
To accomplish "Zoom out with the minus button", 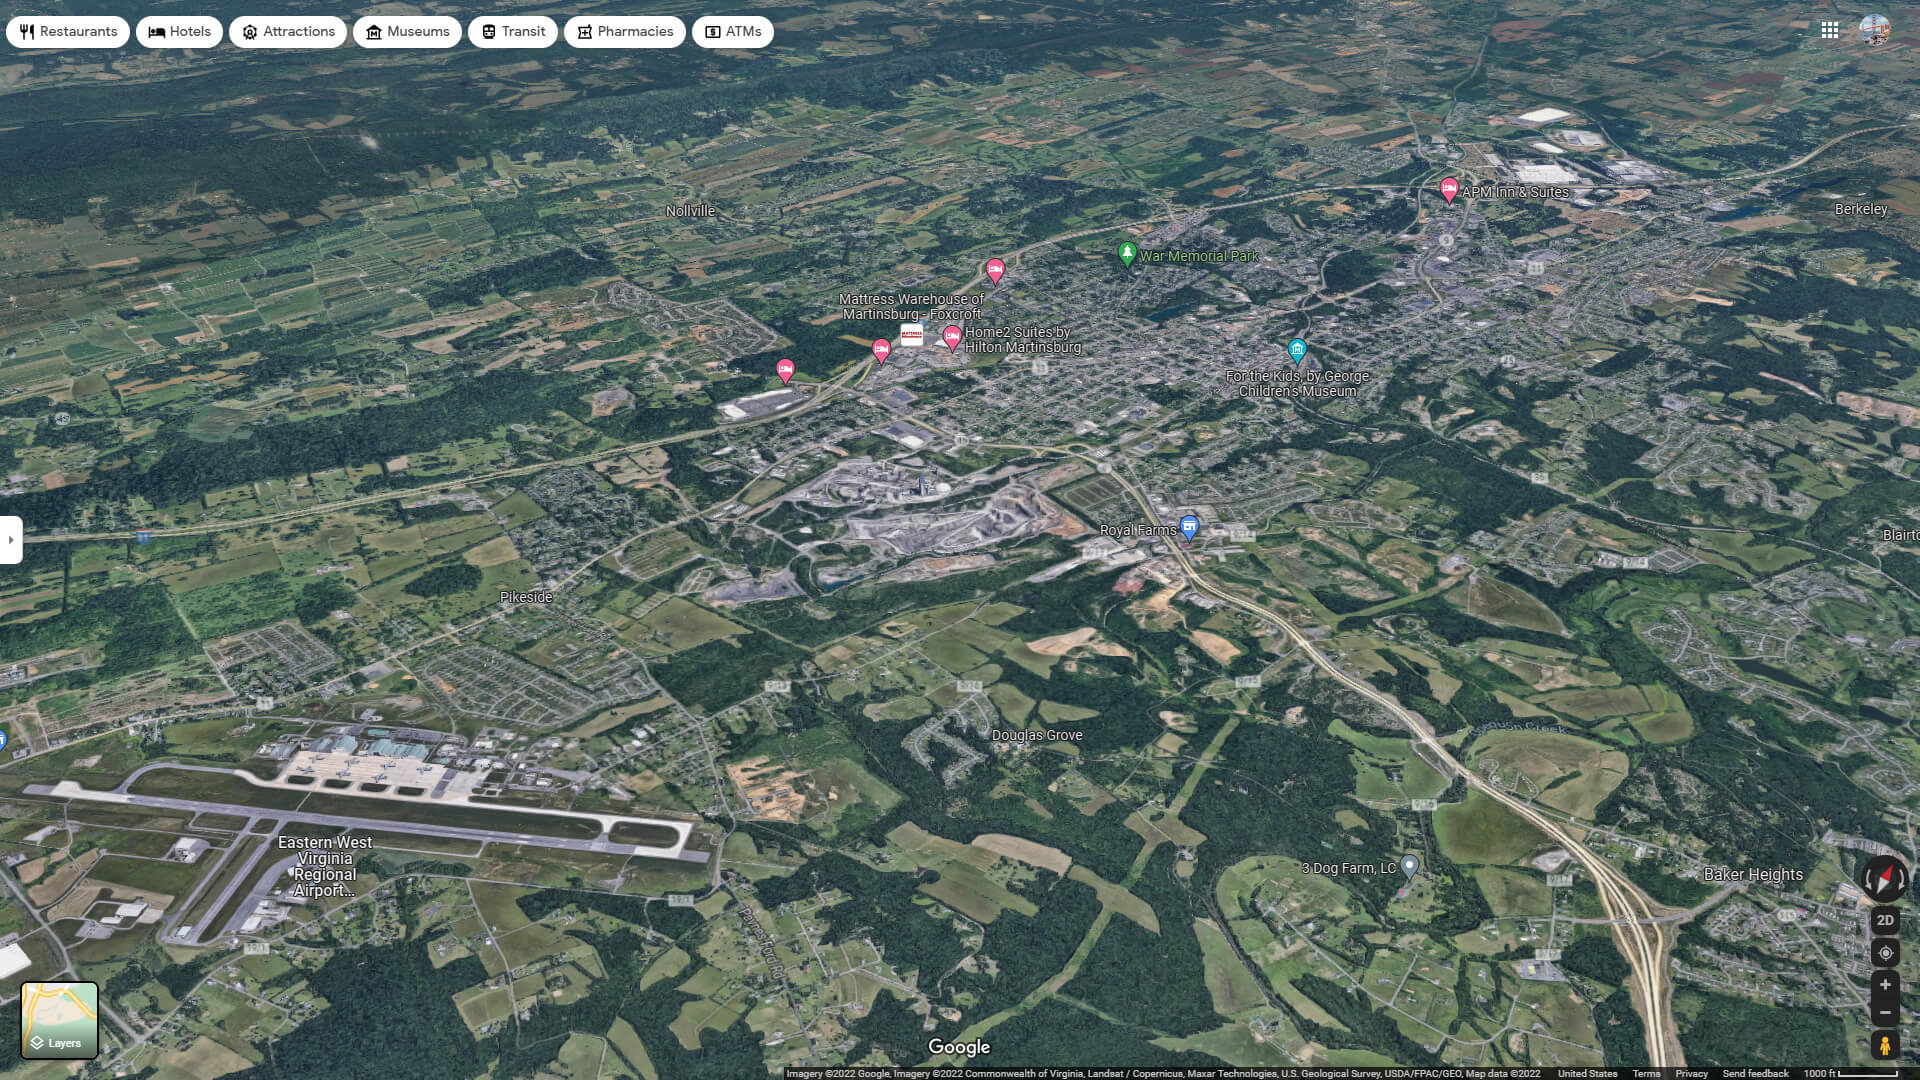I will 1884,1012.
